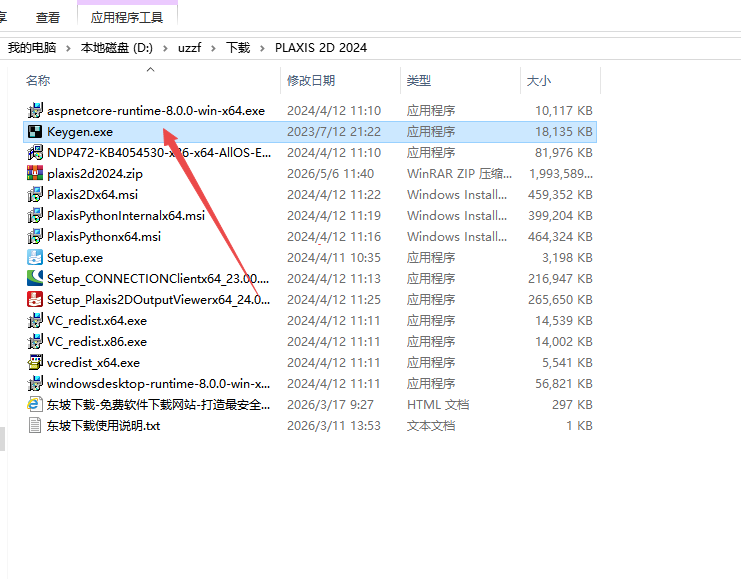Select file name Setup.exe
The width and height of the screenshot is (741, 579).
coord(75,258)
